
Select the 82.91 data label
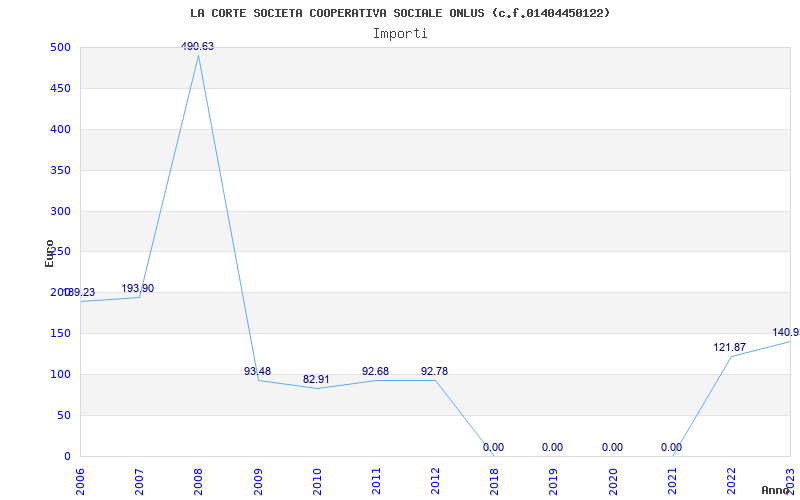(x=316, y=379)
